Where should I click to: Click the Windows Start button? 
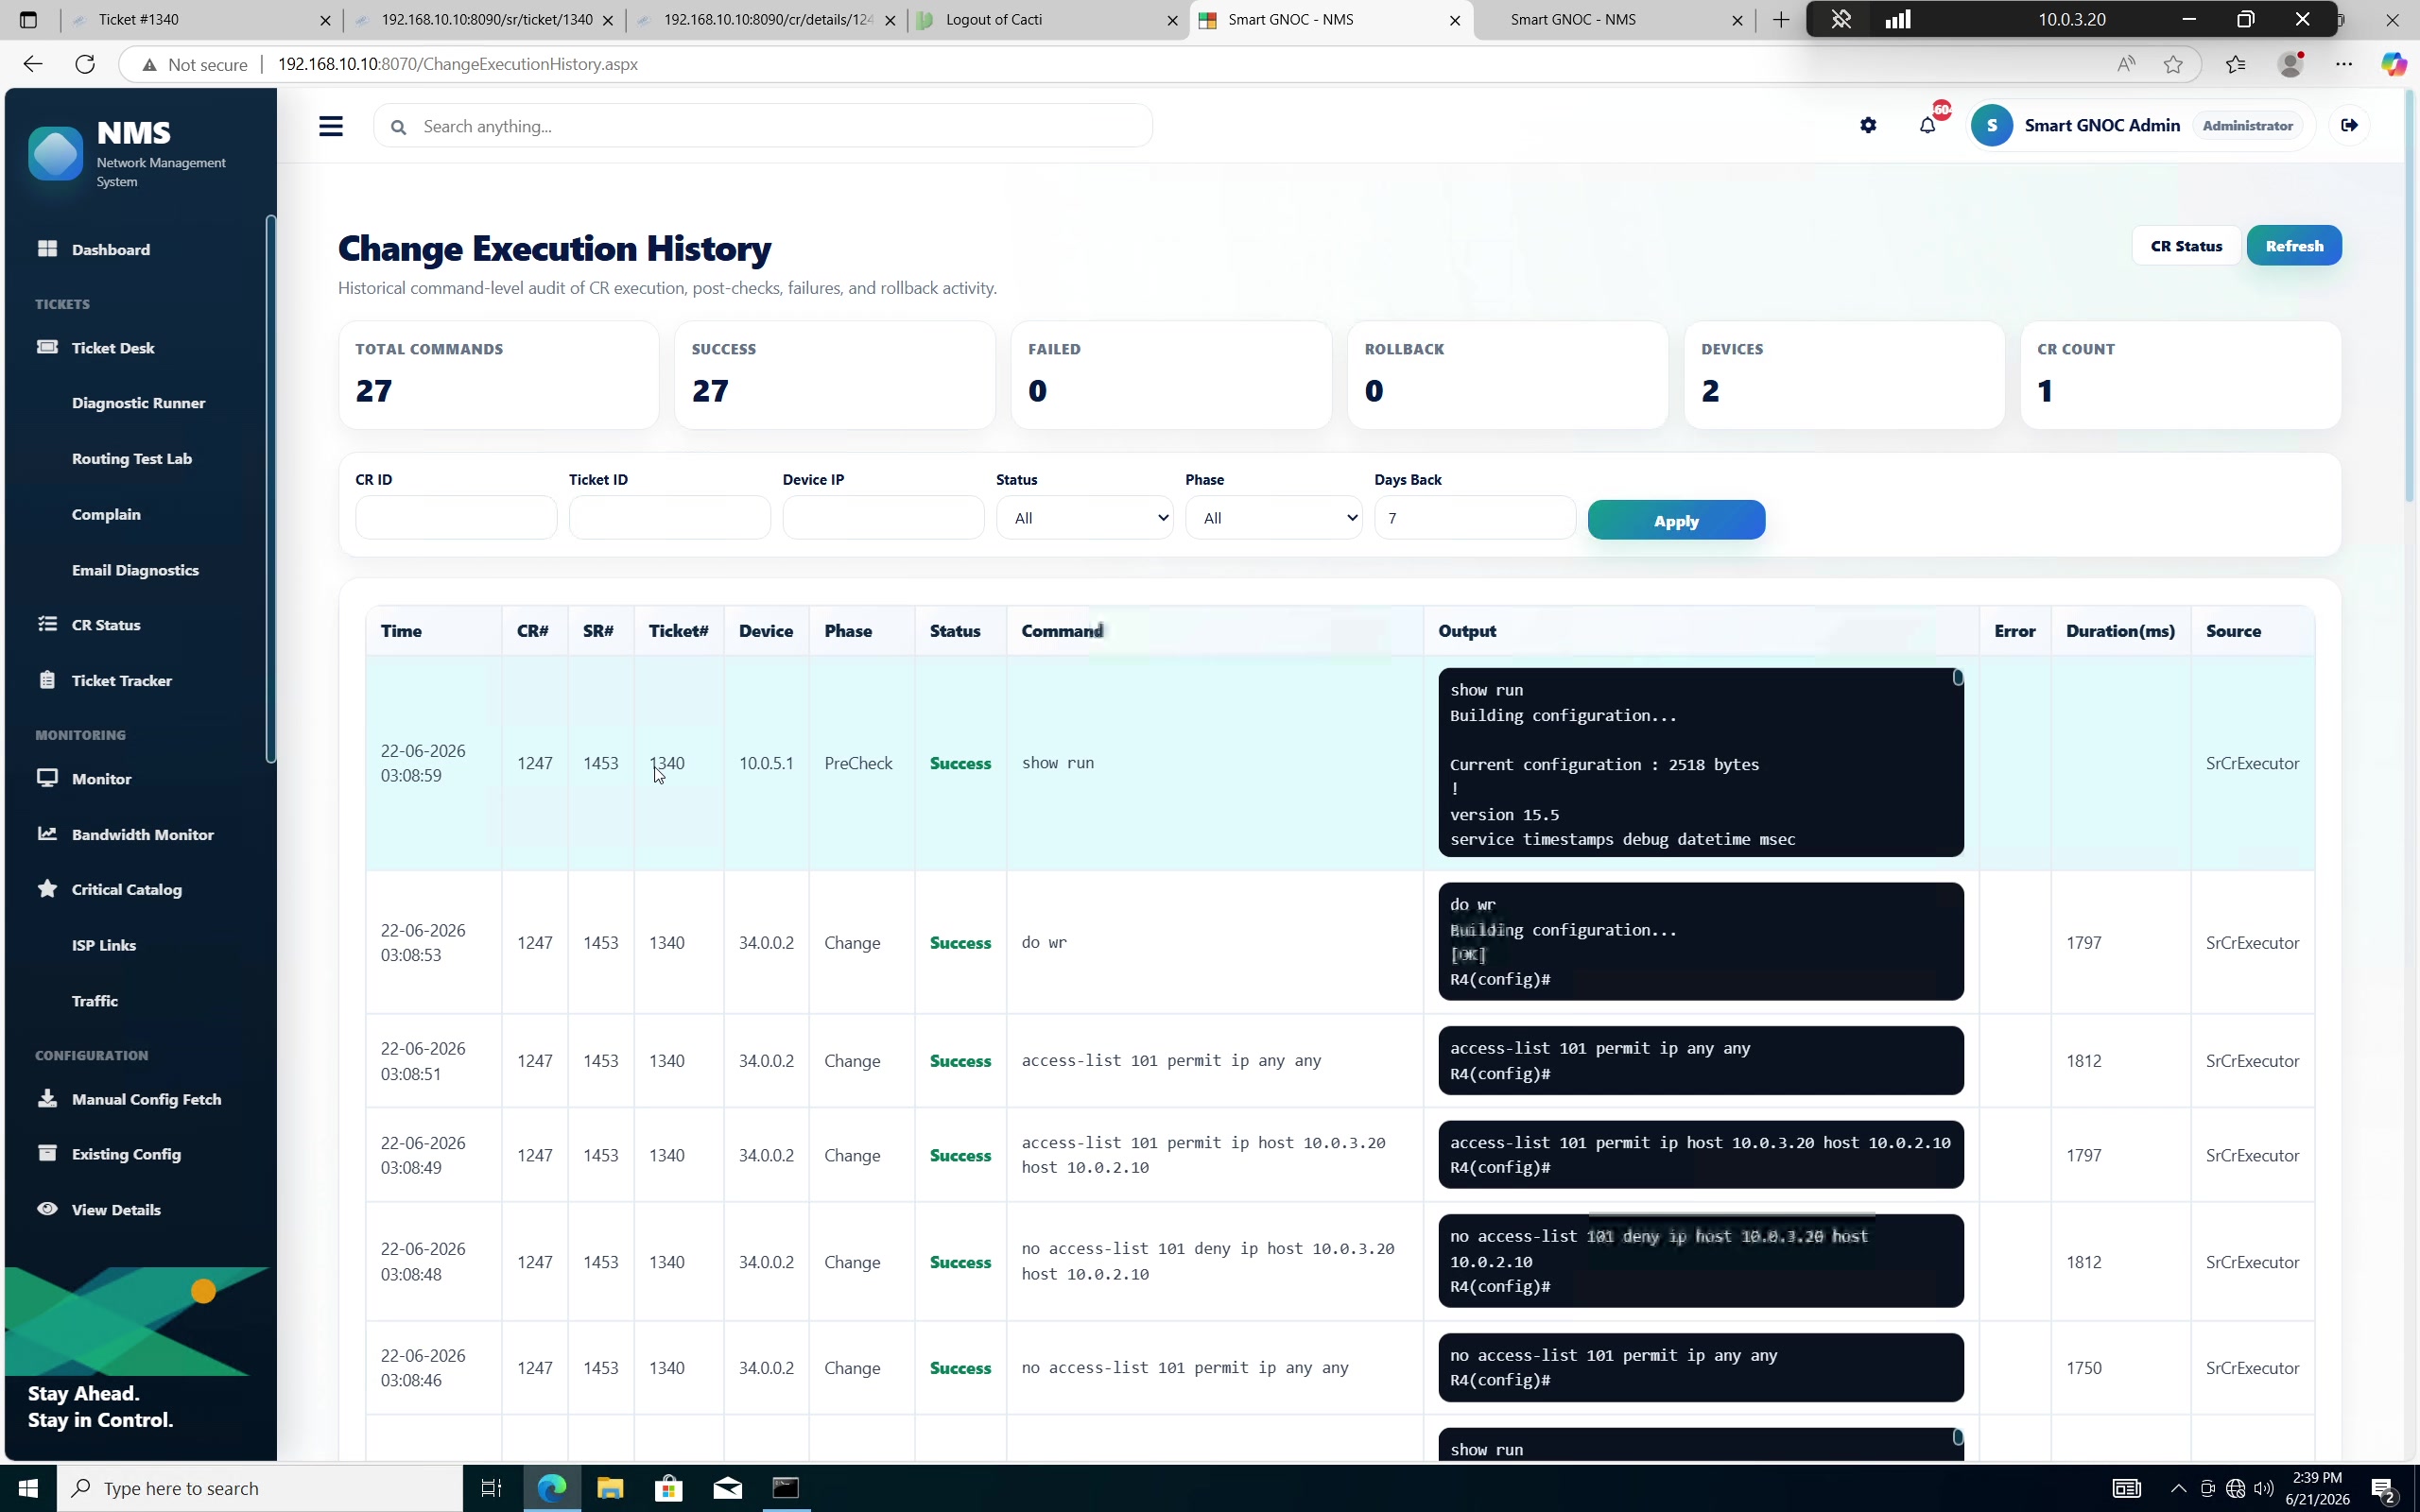(28, 1488)
